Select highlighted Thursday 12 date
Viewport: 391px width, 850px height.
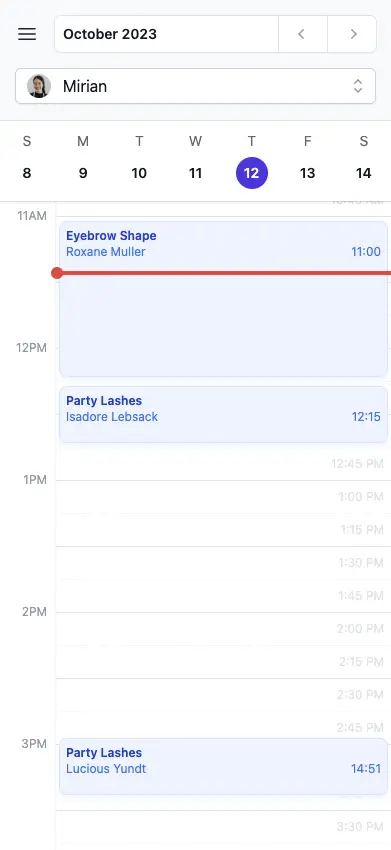[252, 173]
